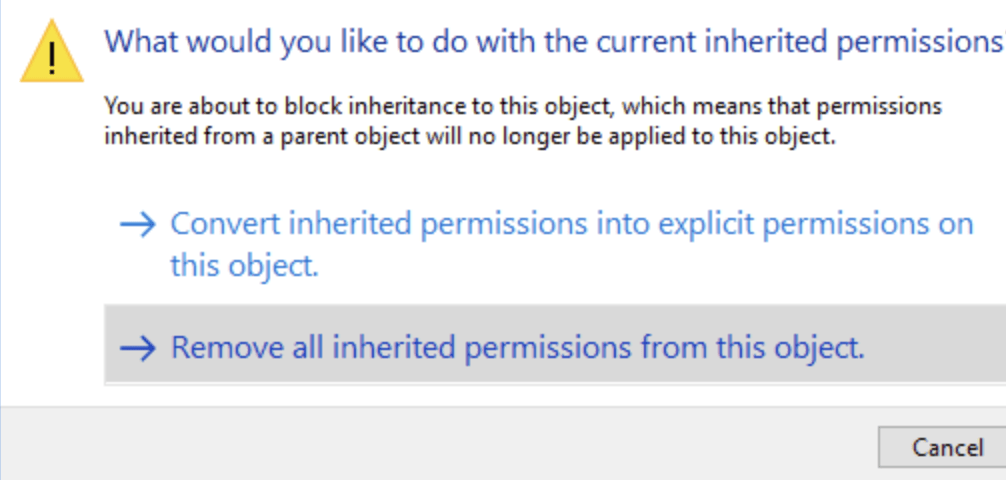Click "this object." on the Convert option's second line
This screenshot has height=480, width=1006.
click(244, 266)
